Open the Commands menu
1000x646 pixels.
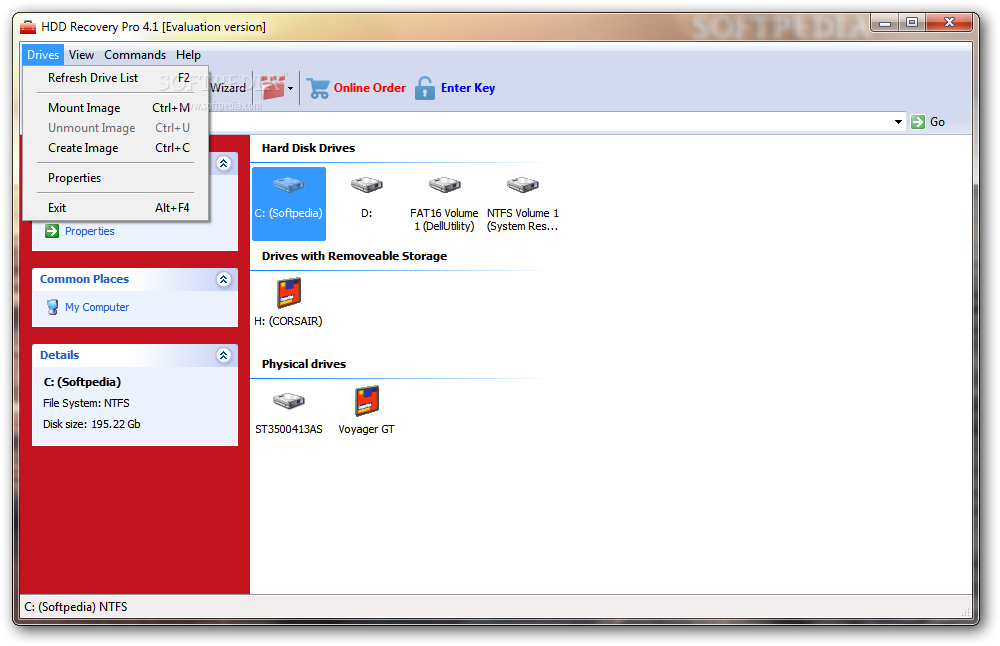coord(135,55)
